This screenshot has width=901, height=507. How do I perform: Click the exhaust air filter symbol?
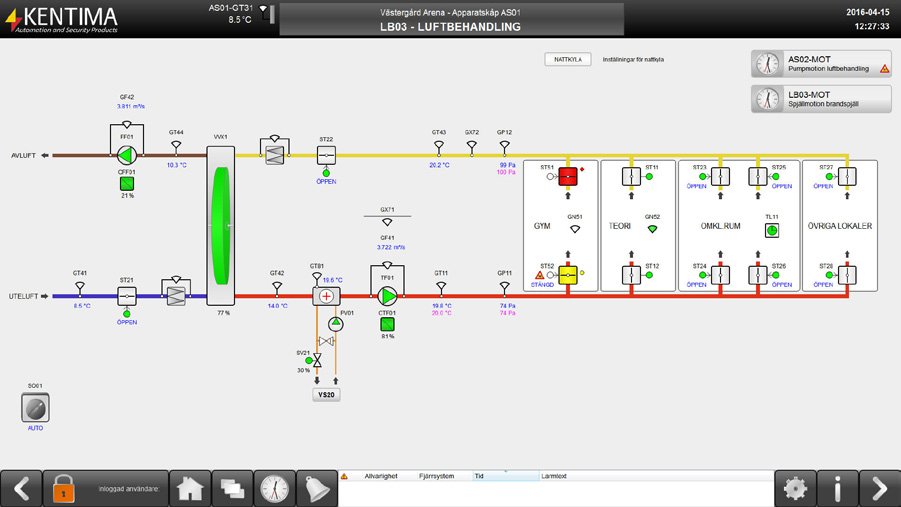pos(275,155)
